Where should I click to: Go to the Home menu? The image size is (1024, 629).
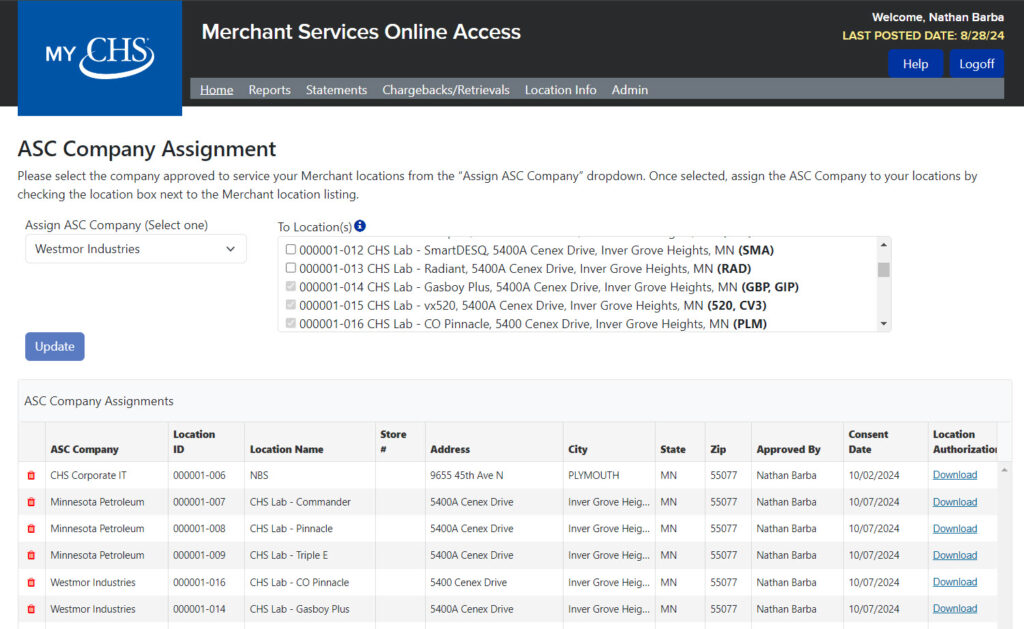[216, 89]
